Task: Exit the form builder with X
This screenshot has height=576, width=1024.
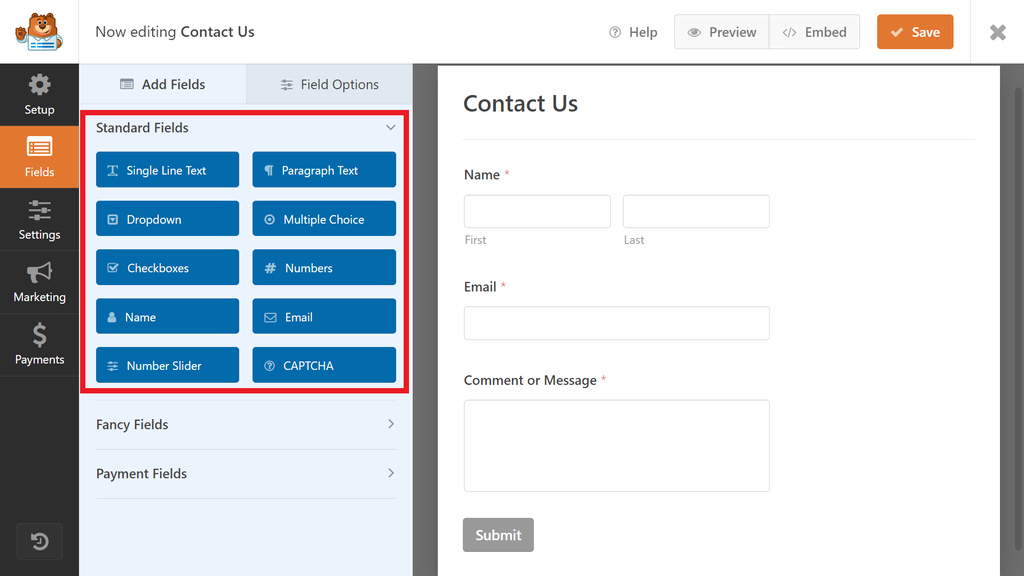Action: click(x=997, y=32)
